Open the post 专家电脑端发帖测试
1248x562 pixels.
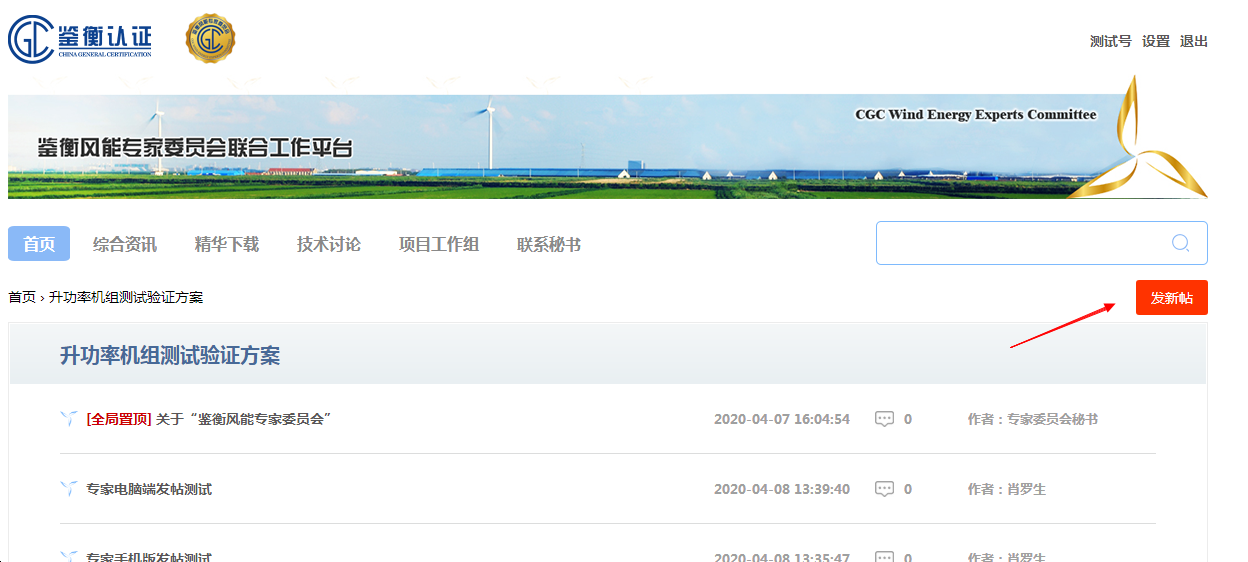click(149, 489)
